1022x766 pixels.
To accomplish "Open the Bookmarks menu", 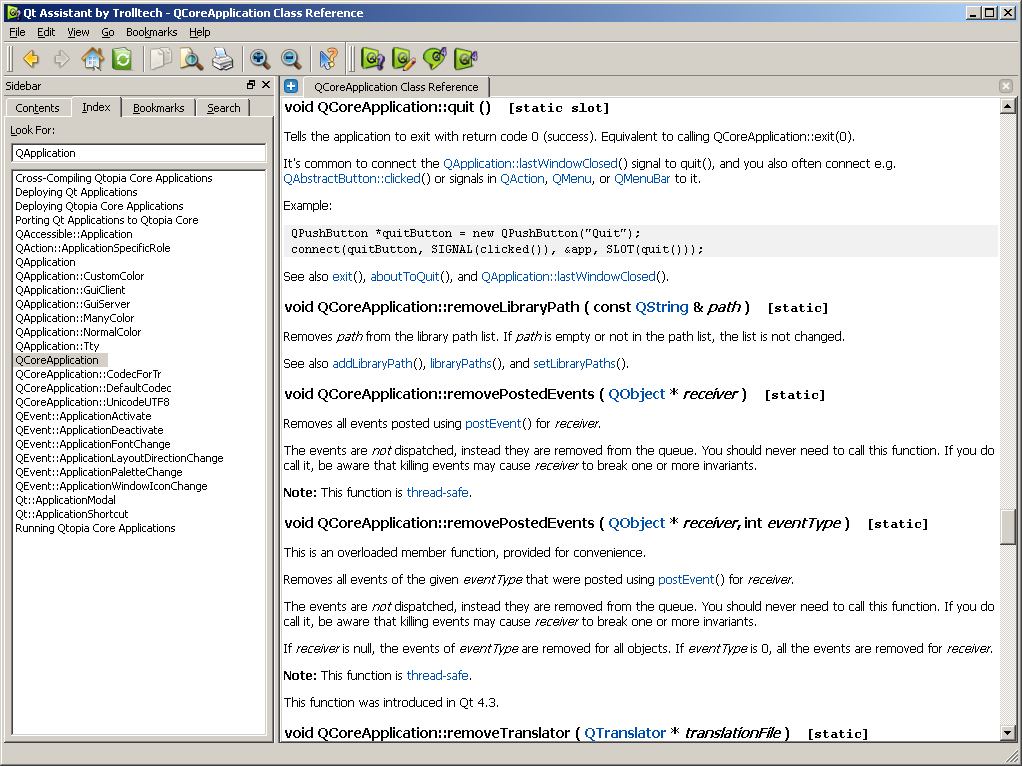I will click(151, 32).
